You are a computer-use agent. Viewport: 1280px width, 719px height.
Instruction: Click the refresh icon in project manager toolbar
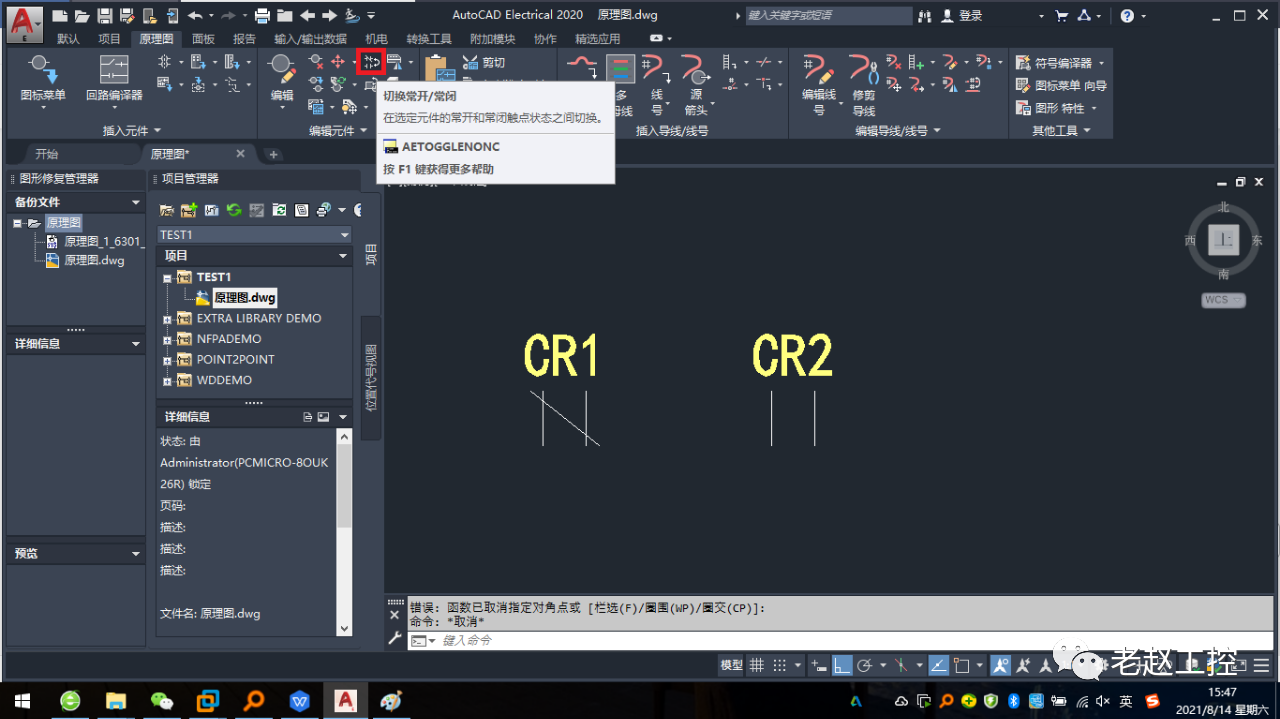coord(234,210)
